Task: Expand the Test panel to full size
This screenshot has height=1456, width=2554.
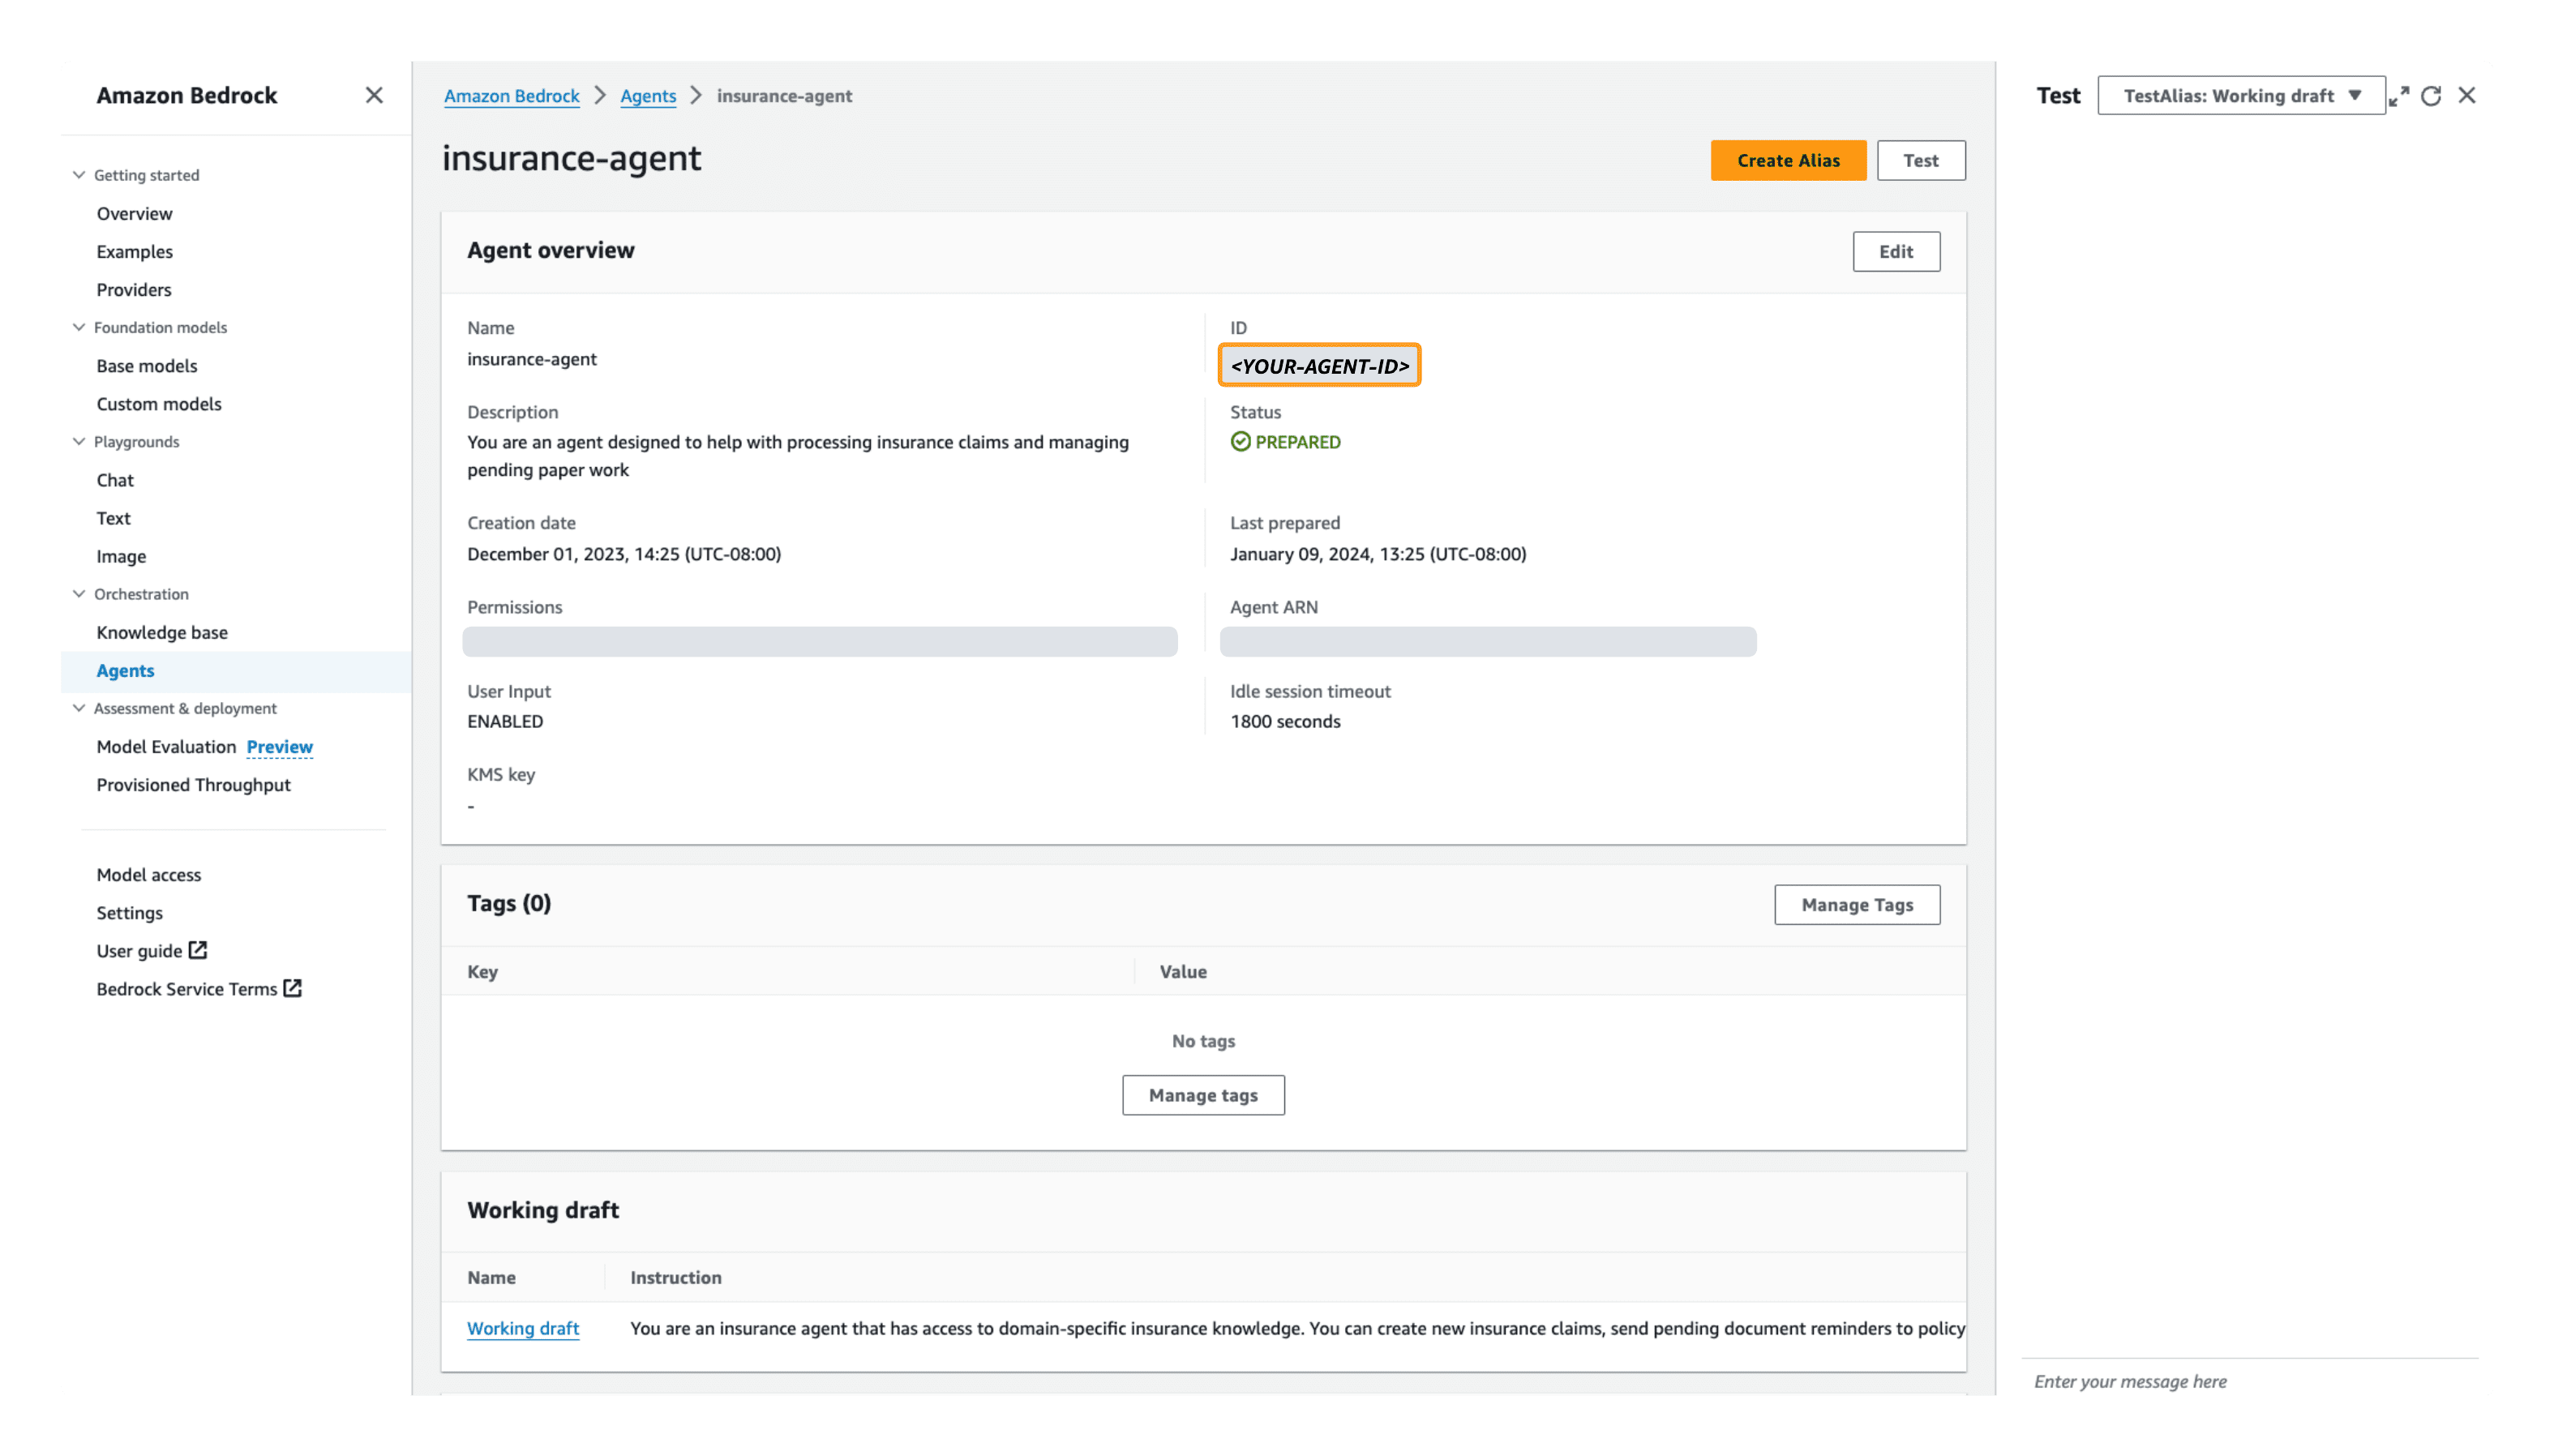Action: 2399,96
